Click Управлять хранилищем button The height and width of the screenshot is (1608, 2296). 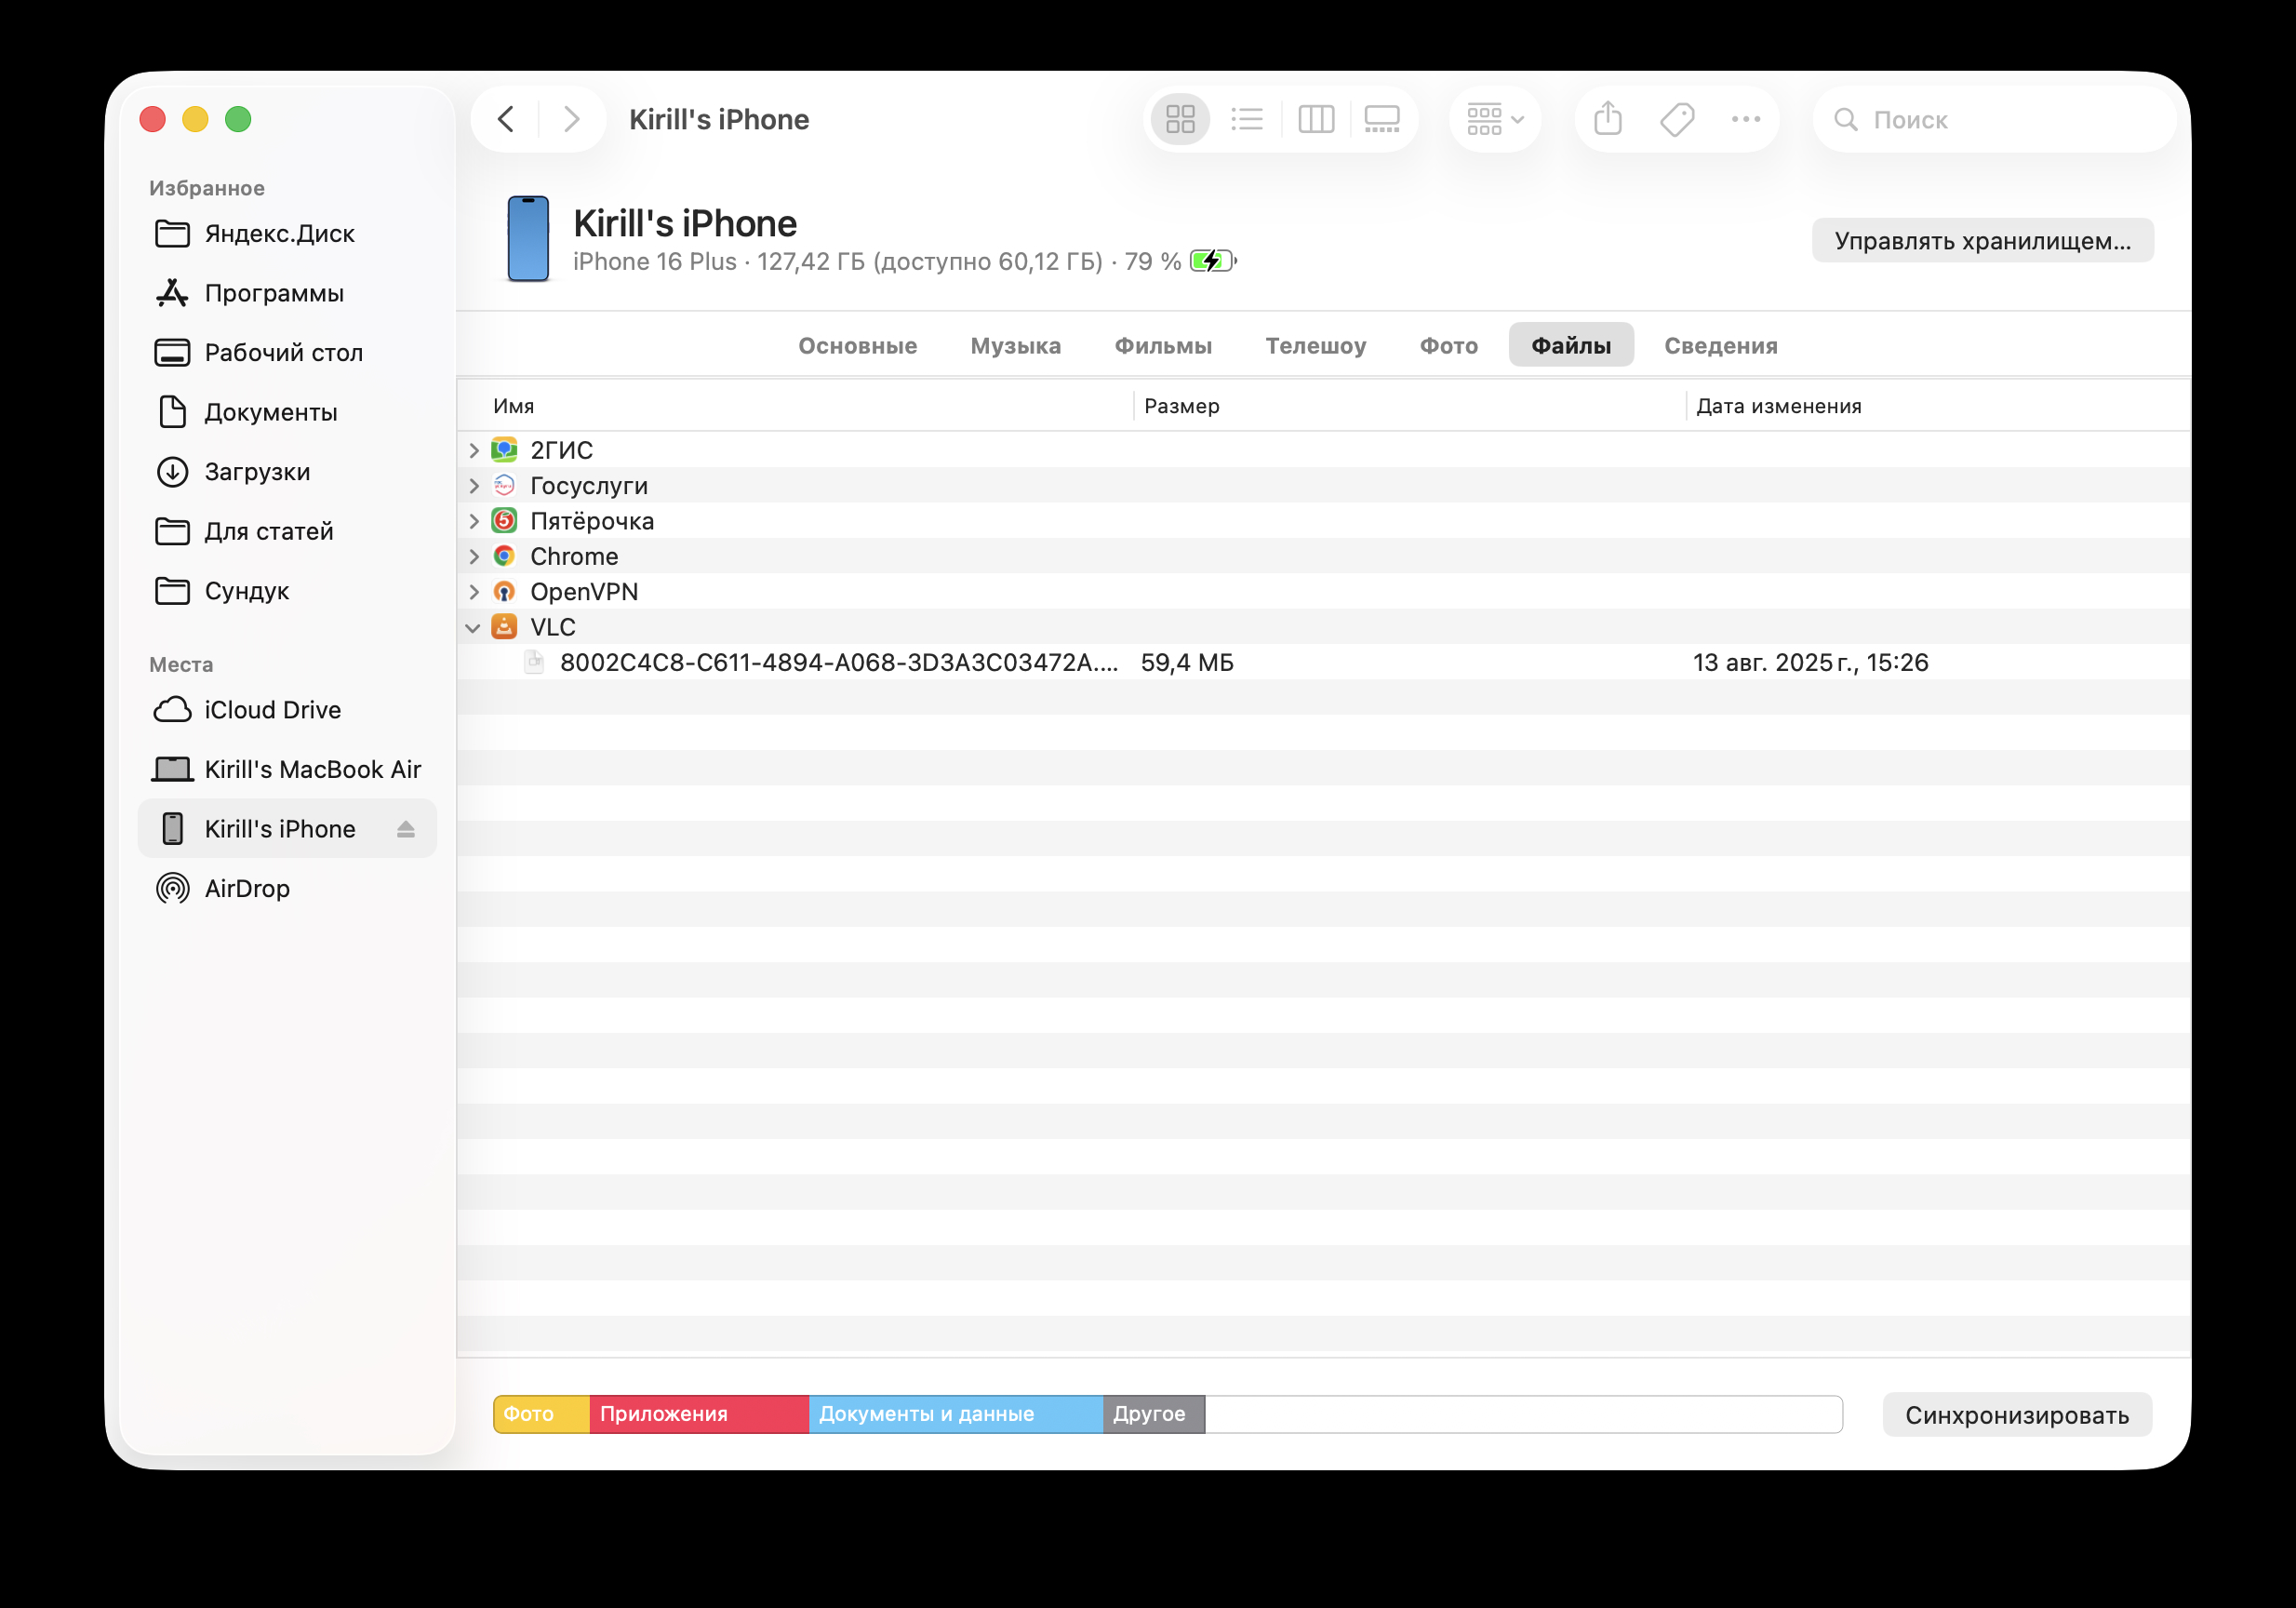click(1983, 240)
